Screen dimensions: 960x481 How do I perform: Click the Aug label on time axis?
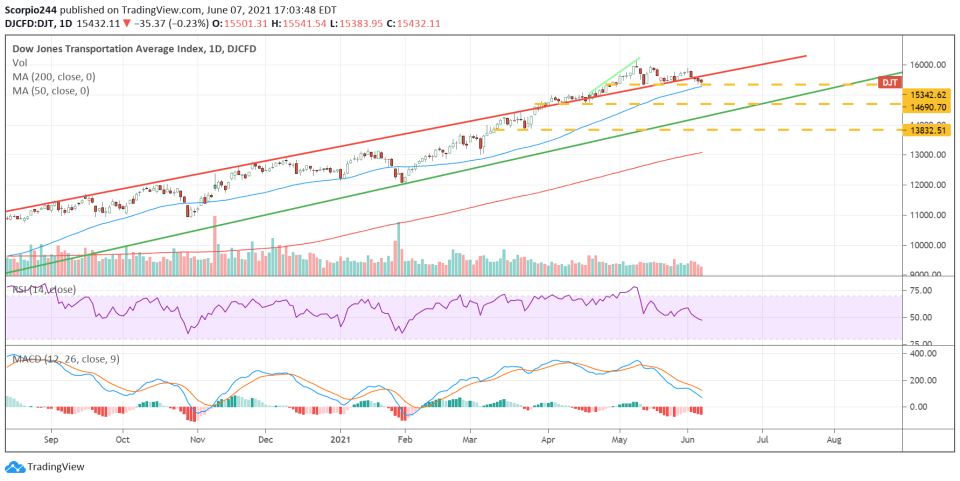(834, 439)
